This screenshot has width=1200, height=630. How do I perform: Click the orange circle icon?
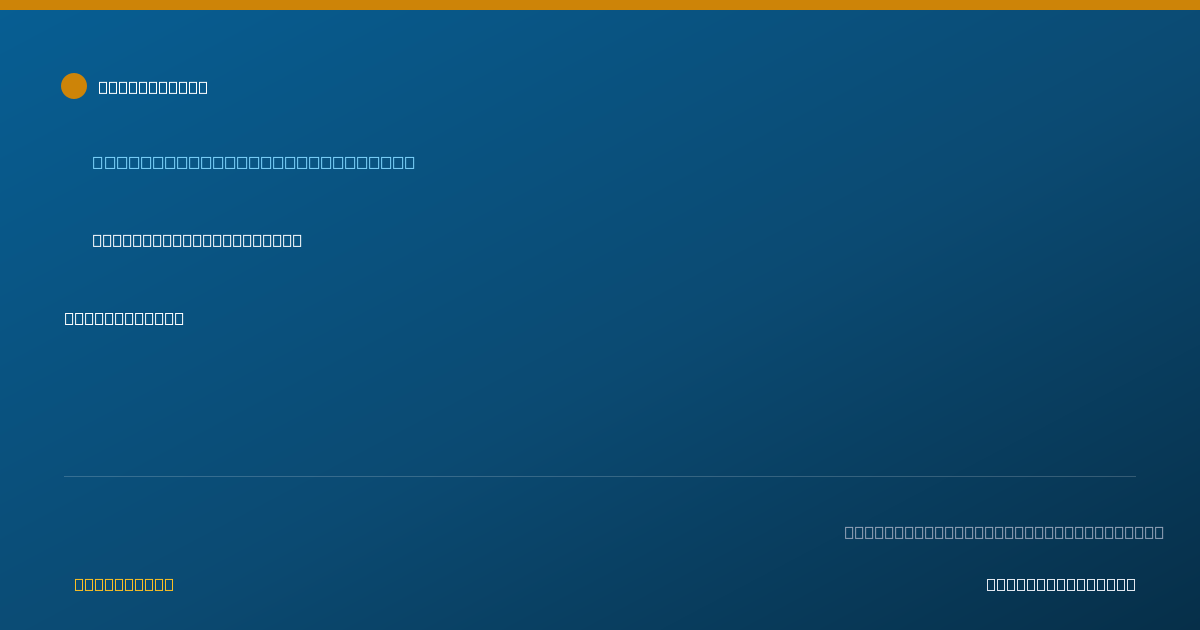(x=74, y=86)
